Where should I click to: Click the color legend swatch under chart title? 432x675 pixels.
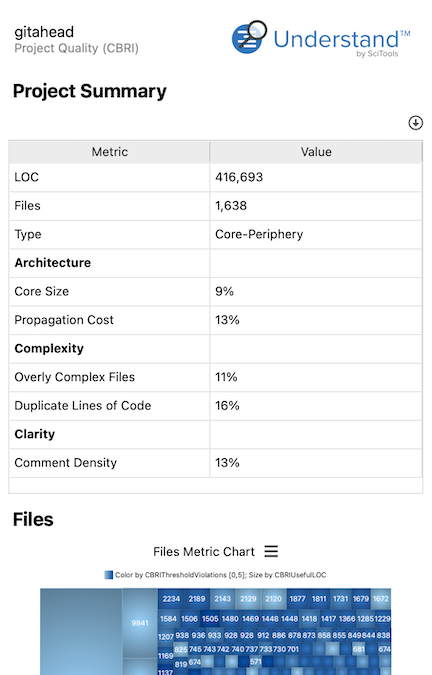click(x=109, y=575)
